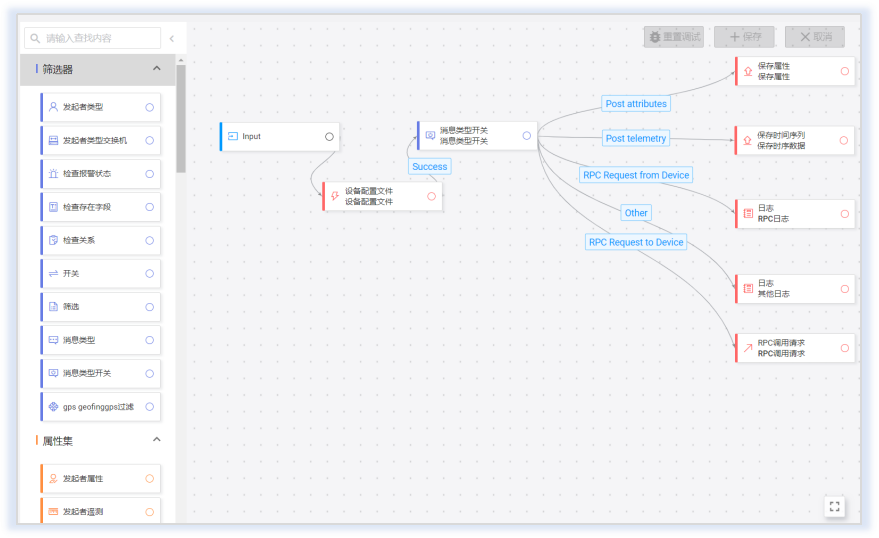
Task: Click output port of 设备配置文件 node
Action: 432,196
